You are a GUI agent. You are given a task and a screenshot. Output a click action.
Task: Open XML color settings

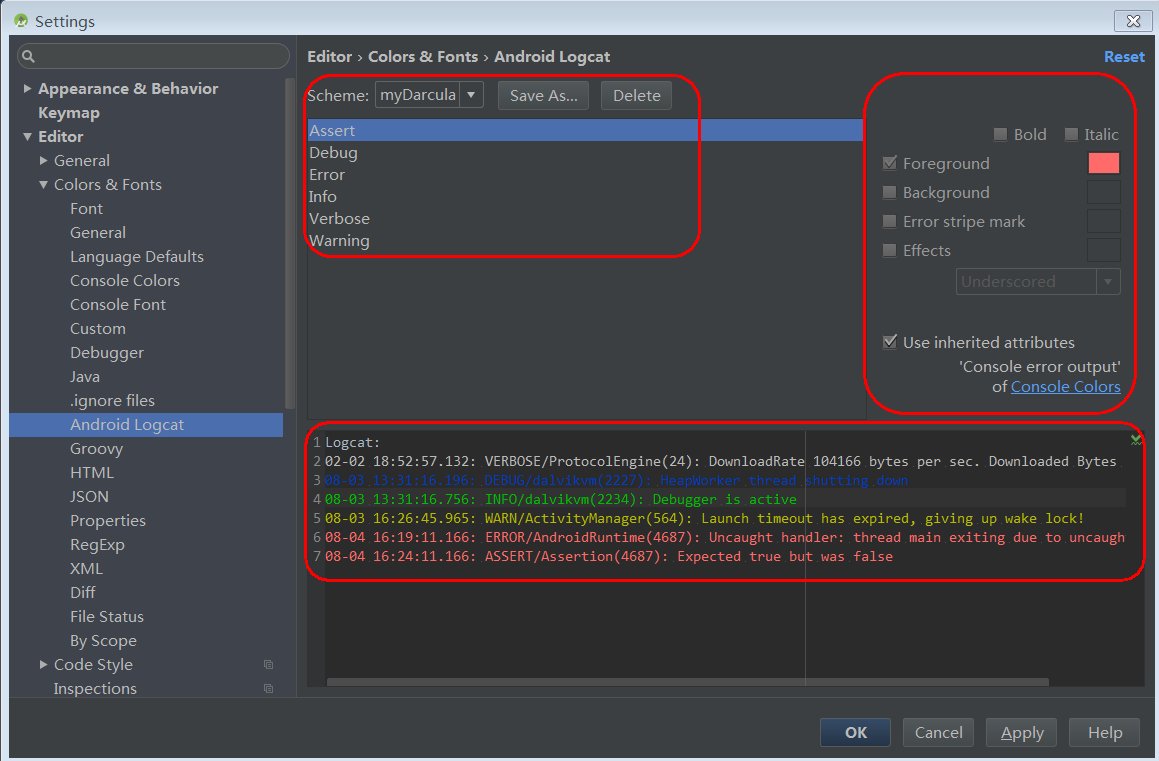(x=86, y=569)
